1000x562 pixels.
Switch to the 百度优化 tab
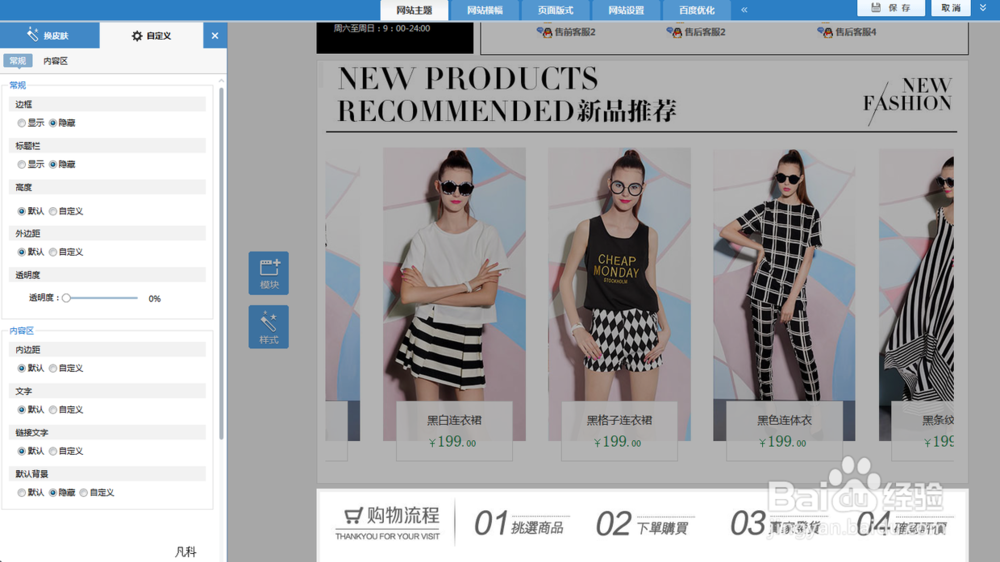point(696,10)
